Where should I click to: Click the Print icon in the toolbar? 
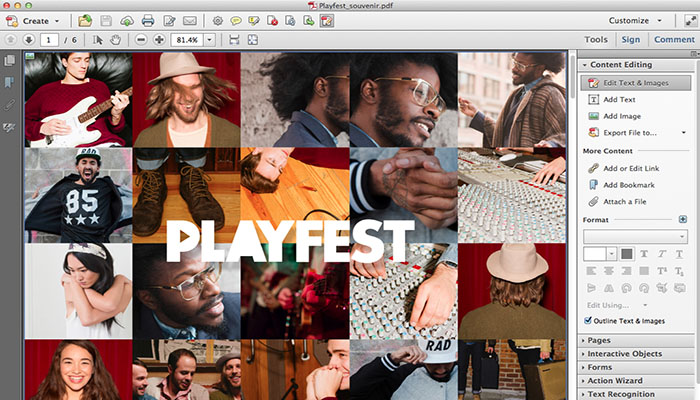[x=147, y=20]
